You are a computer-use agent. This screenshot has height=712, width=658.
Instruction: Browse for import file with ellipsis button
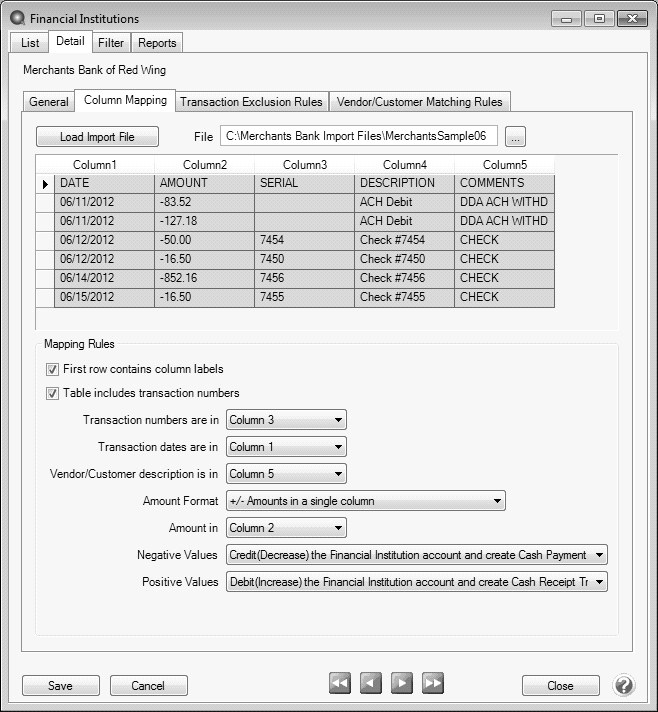coord(515,136)
